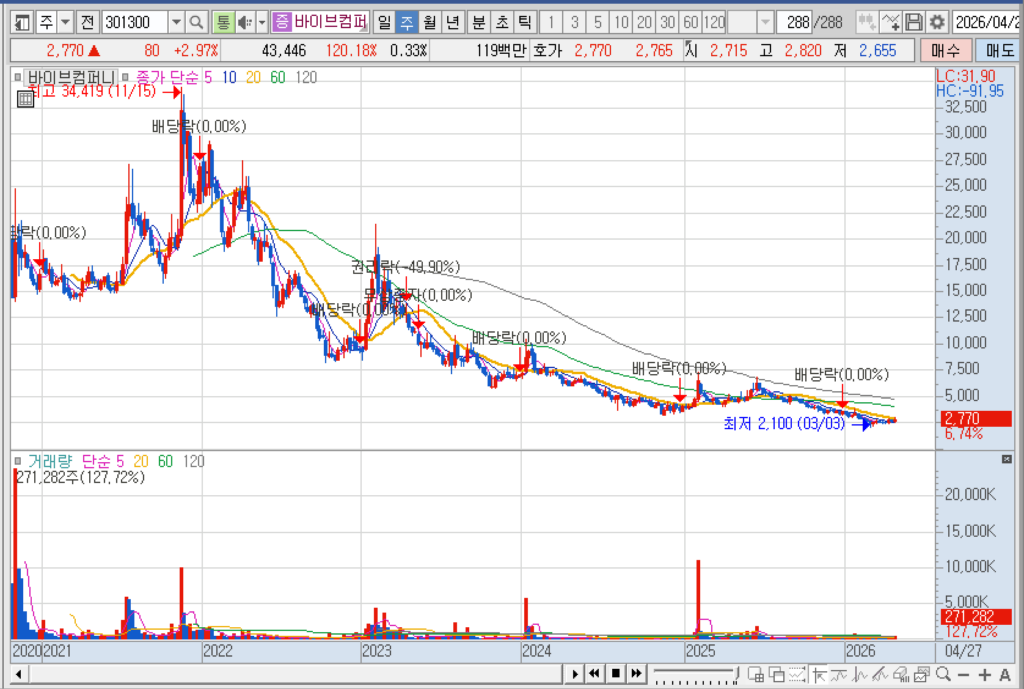
Task: Click the stock code field showing 301300
Action: tap(135, 22)
